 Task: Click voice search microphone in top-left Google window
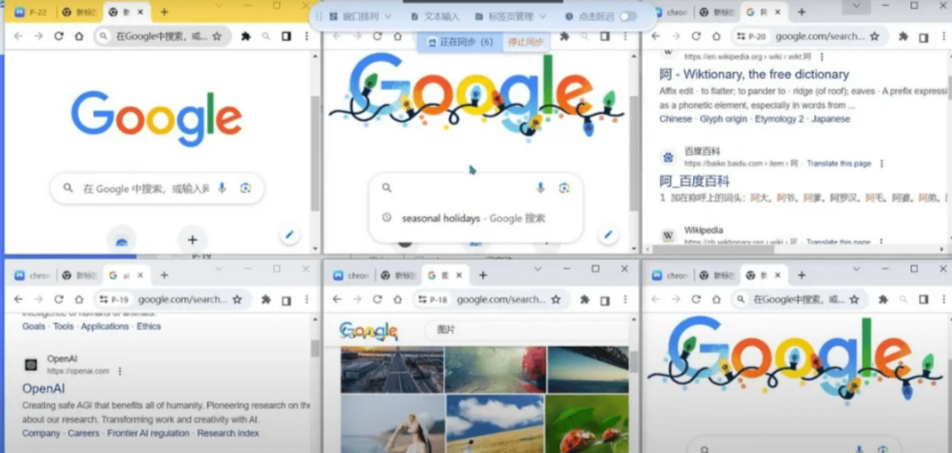222,188
